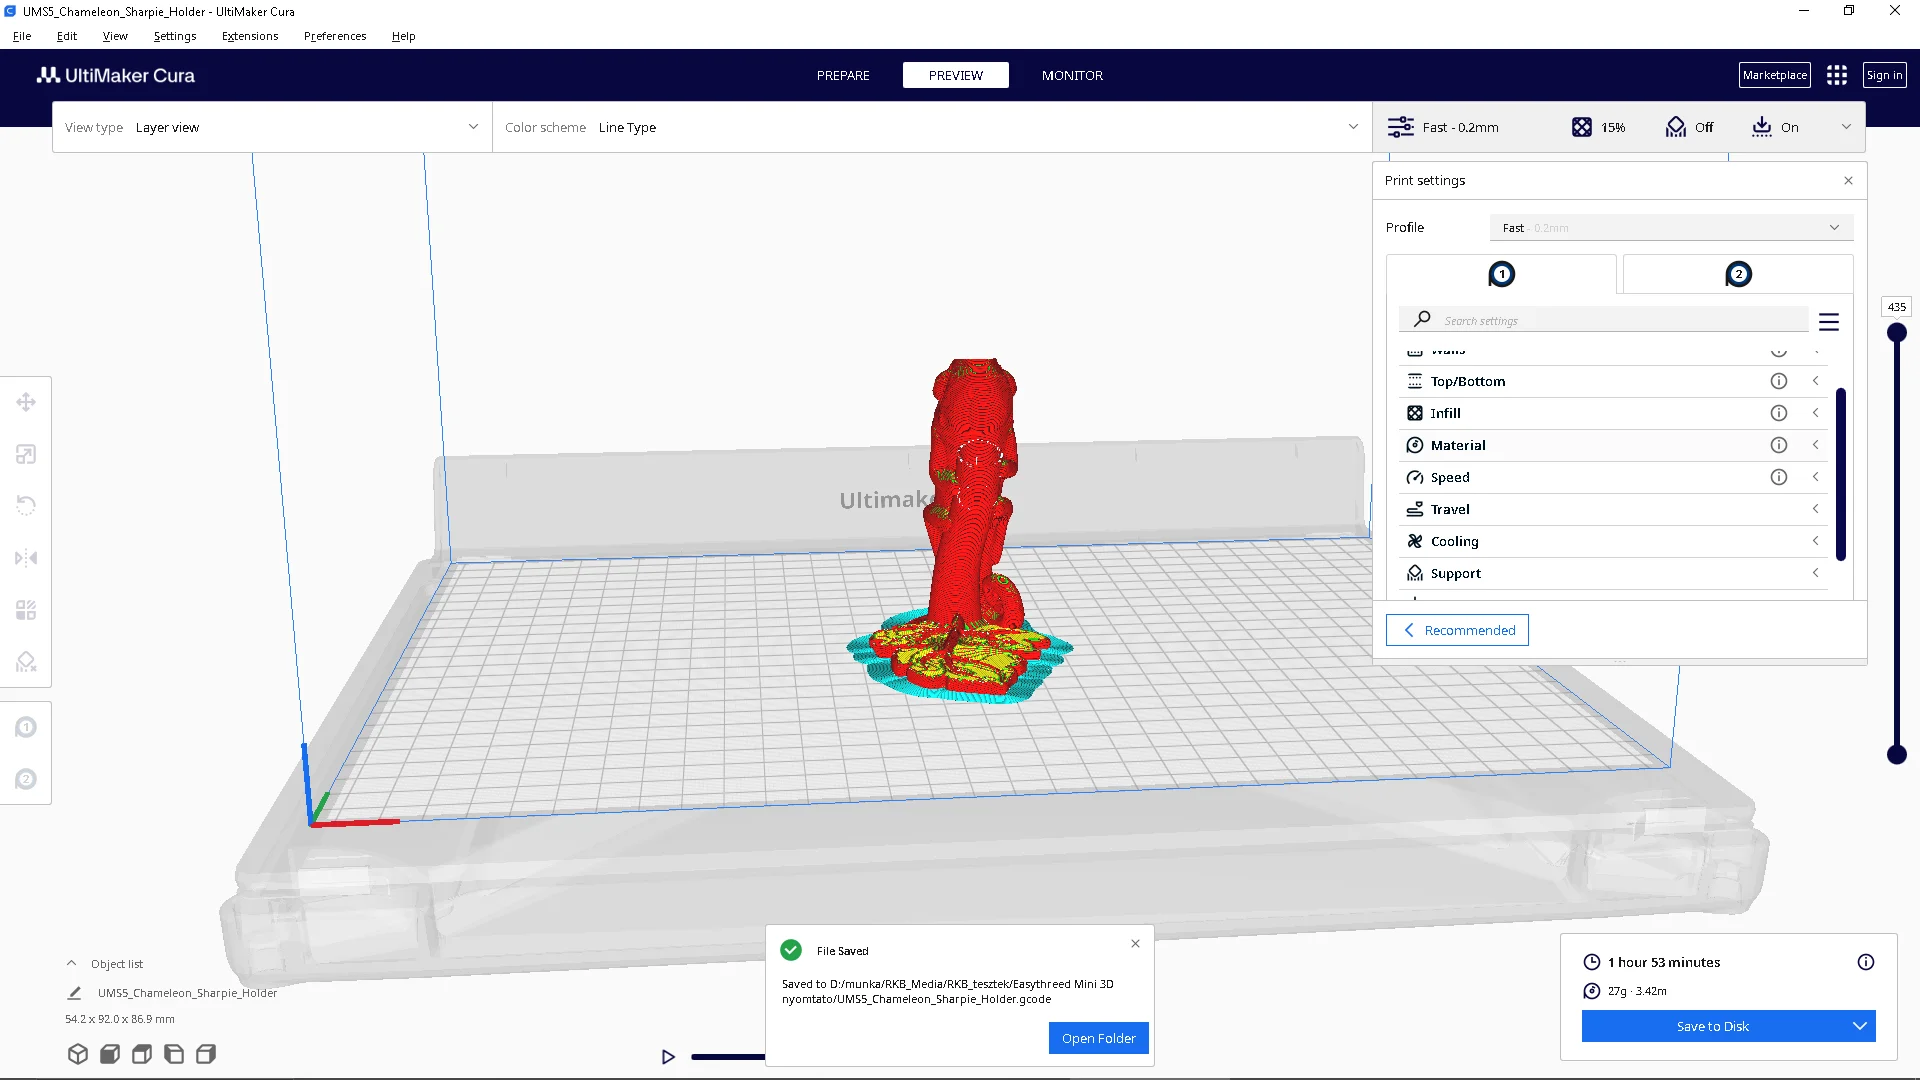Select the Mirror tool icon

[x=26, y=558]
